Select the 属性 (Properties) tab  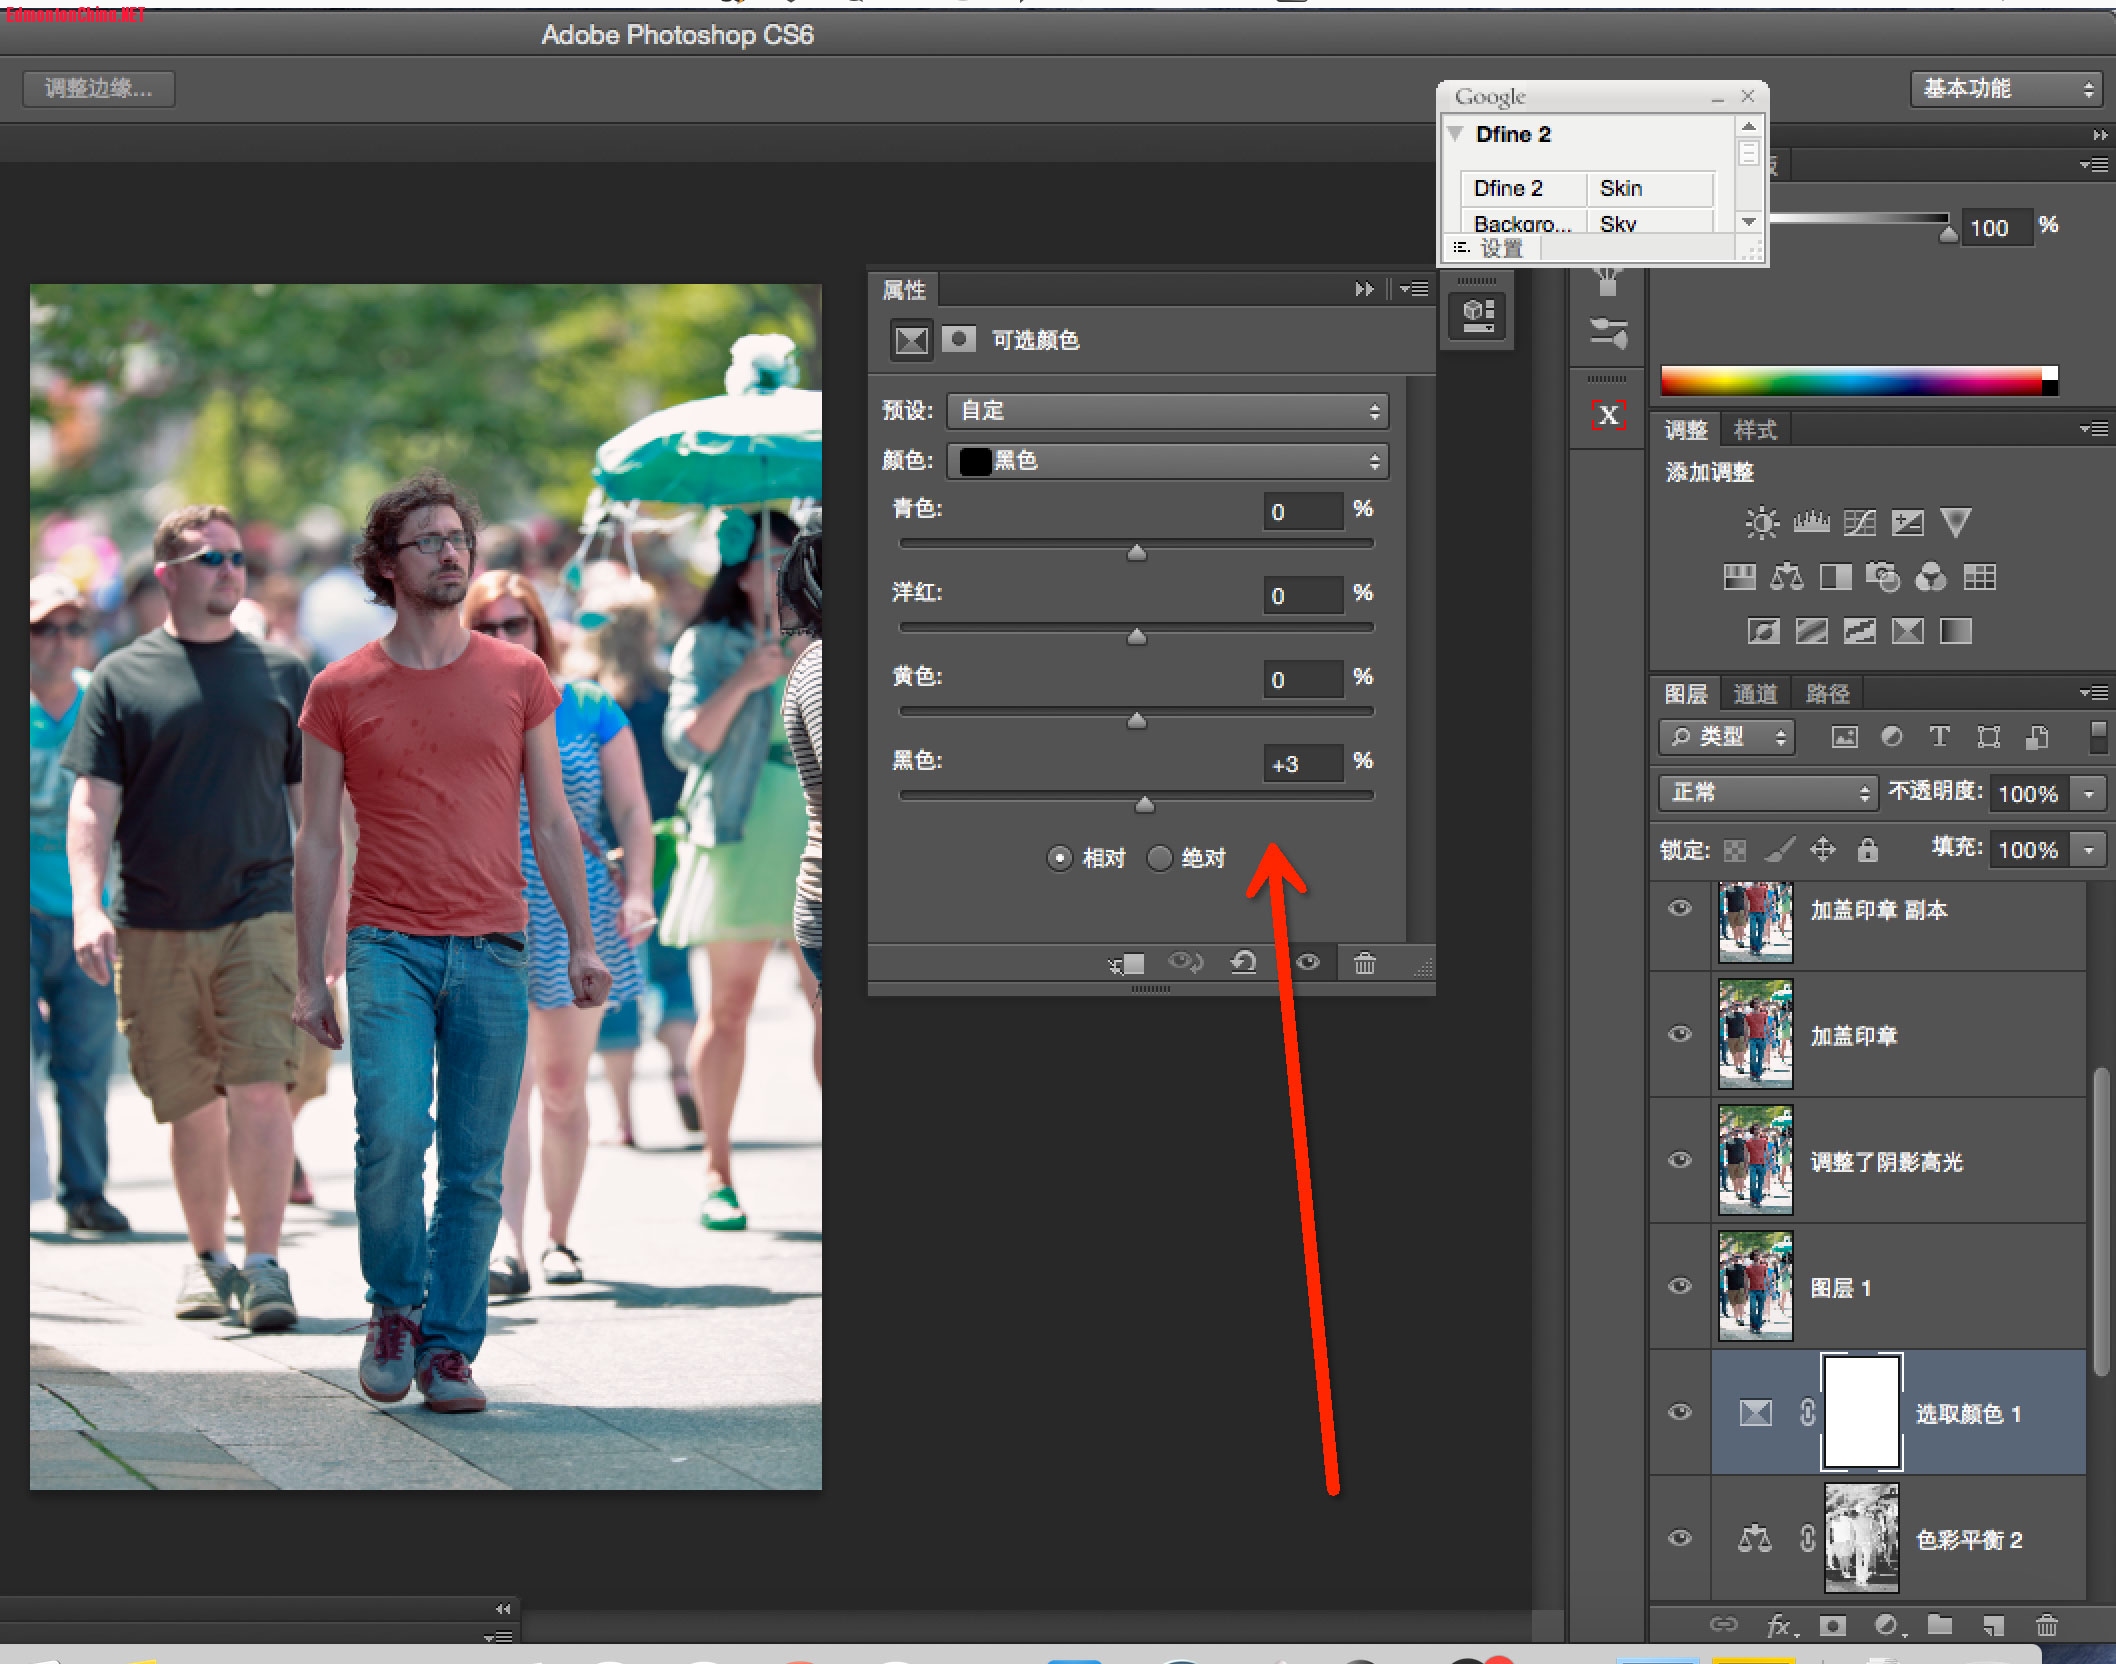pos(904,290)
